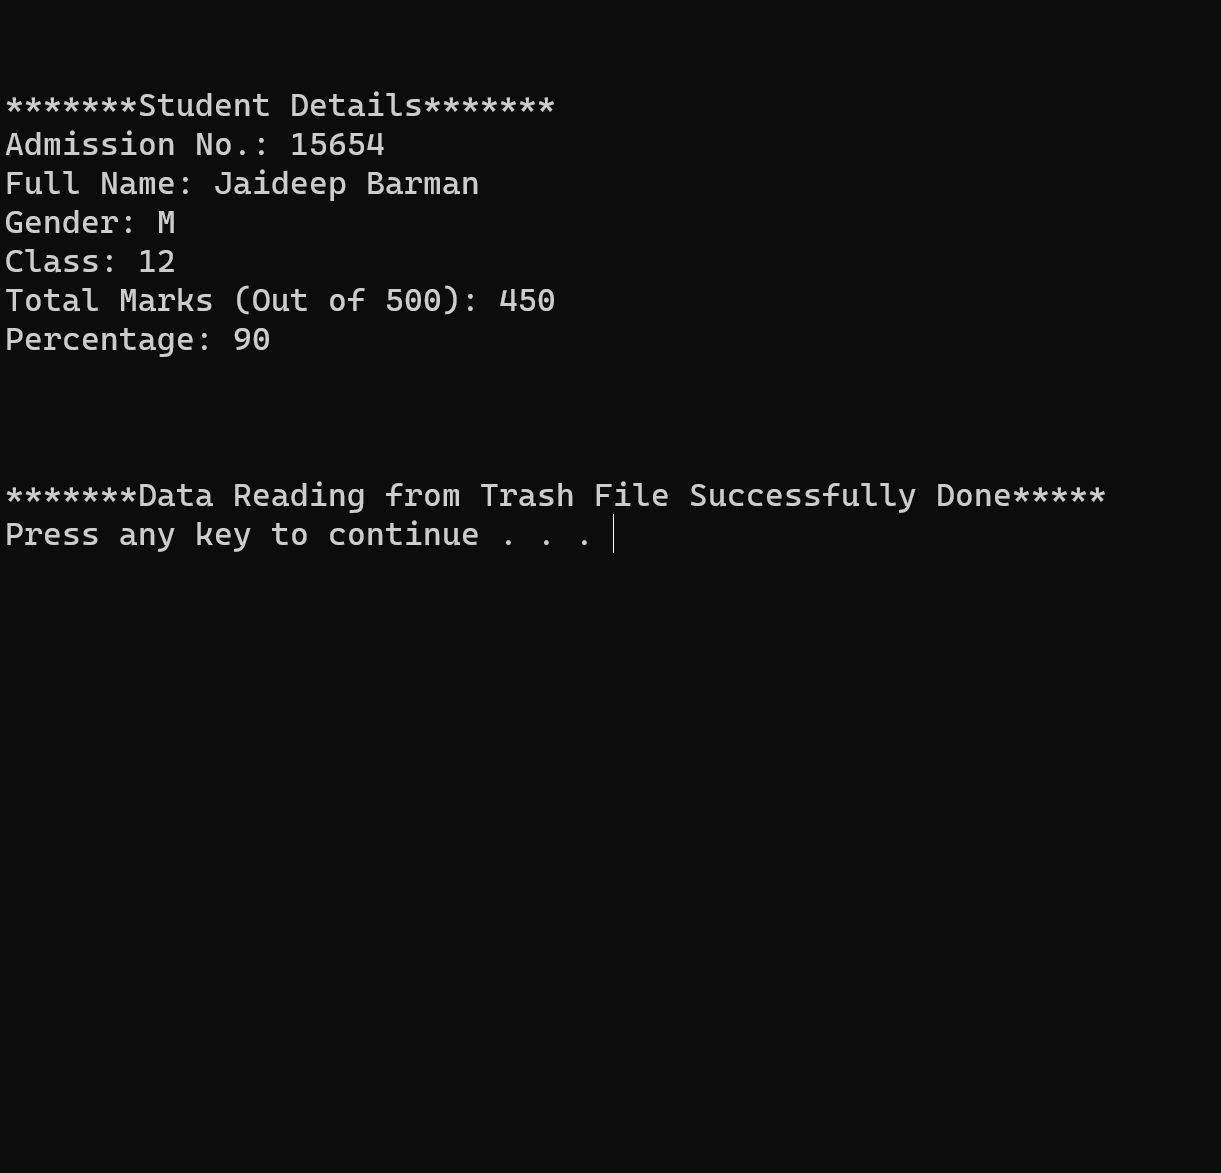The image size is (1221, 1173).
Task: Click the Full Name label
Action: tap(99, 184)
